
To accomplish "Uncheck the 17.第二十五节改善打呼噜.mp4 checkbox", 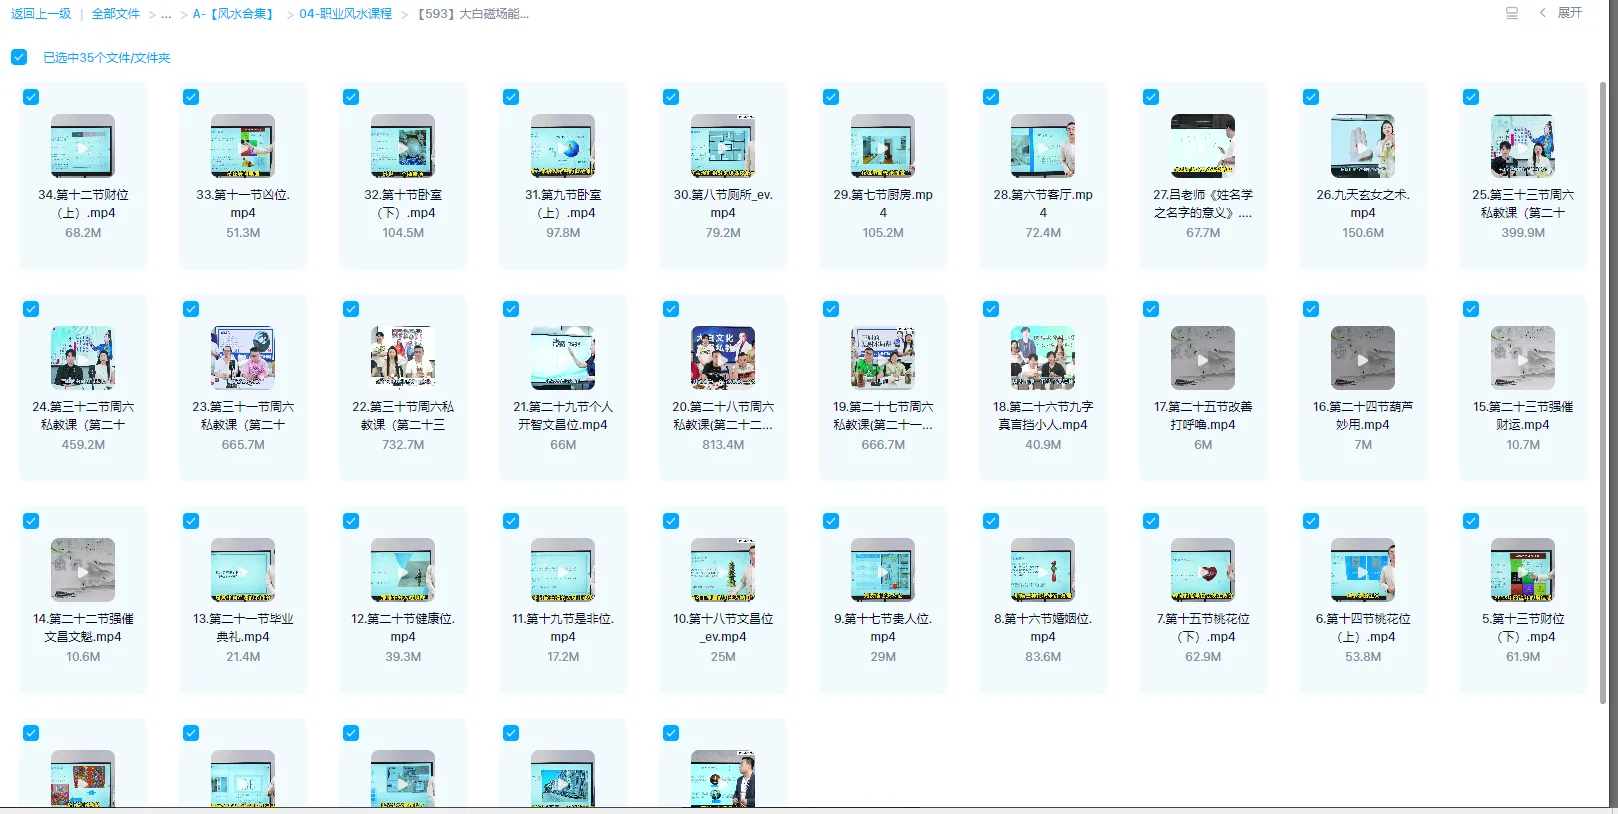I will pos(1151,309).
